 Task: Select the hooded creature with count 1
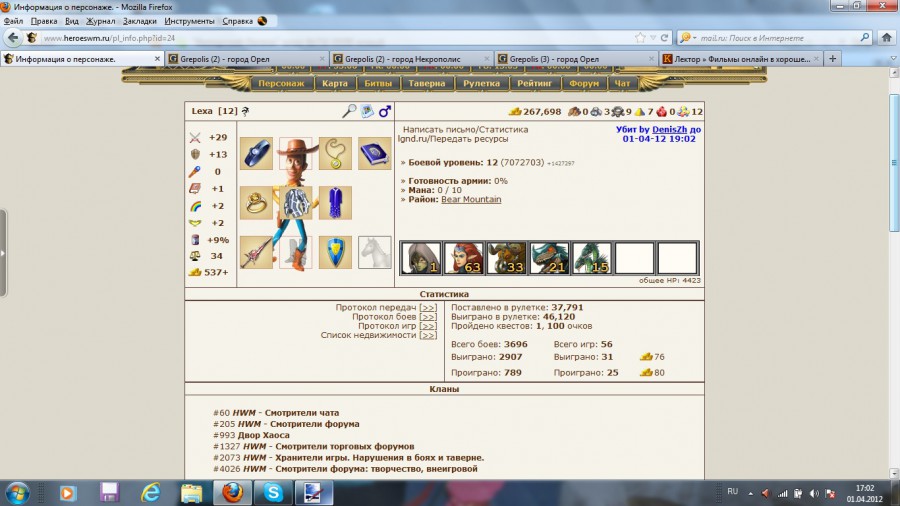(421, 258)
